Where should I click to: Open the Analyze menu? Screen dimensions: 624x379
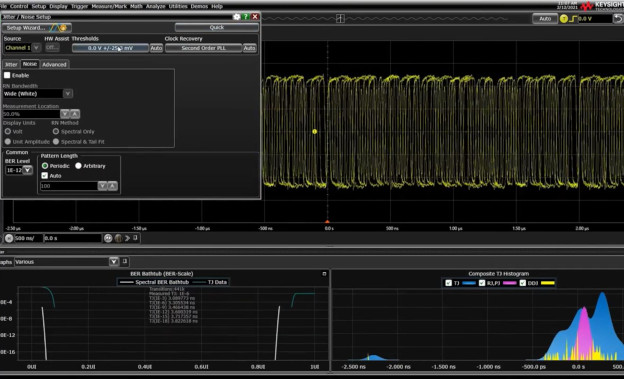[156, 6]
